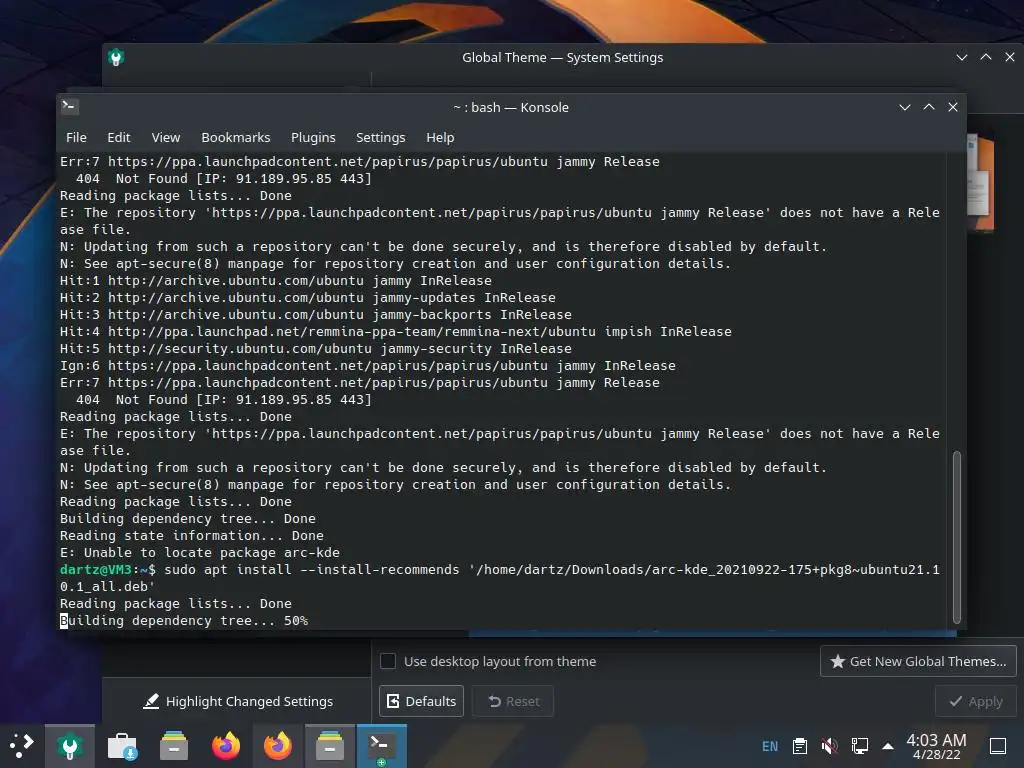Screen dimensions: 1024x768
Task: Click the EN keyboard layout indicator
Action: pyautogui.click(x=770, y=746)
